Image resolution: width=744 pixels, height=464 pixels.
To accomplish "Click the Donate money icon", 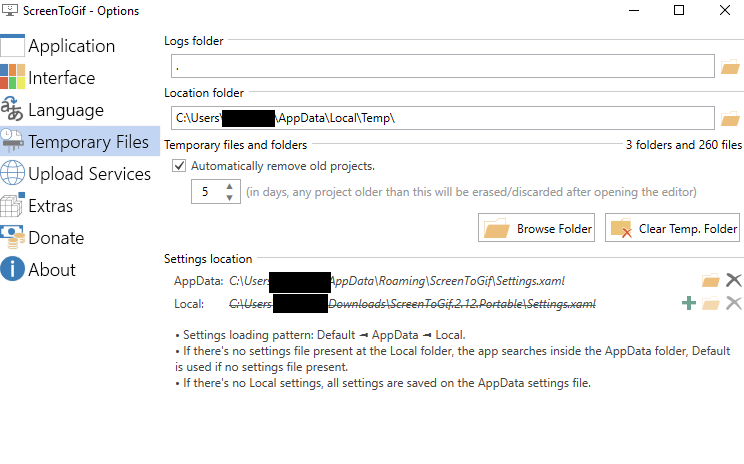I will pos(12,237).
